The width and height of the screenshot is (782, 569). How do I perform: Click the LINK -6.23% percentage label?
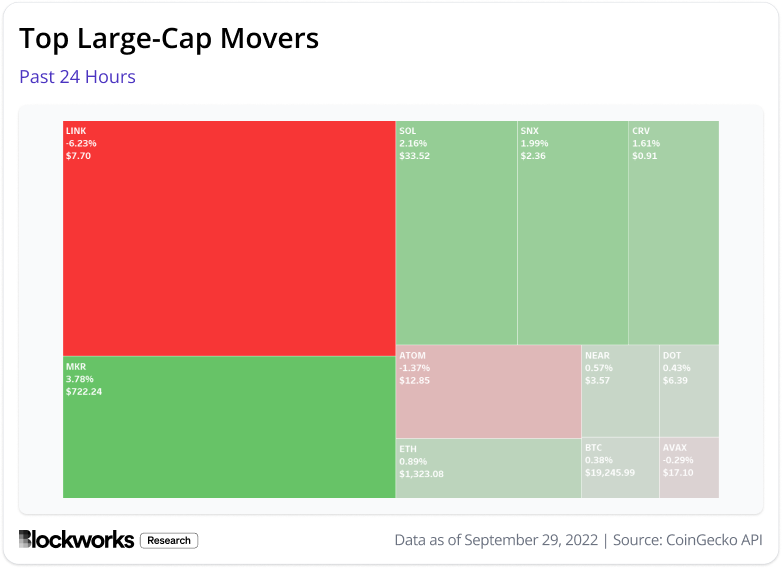[x=81, y=143]
